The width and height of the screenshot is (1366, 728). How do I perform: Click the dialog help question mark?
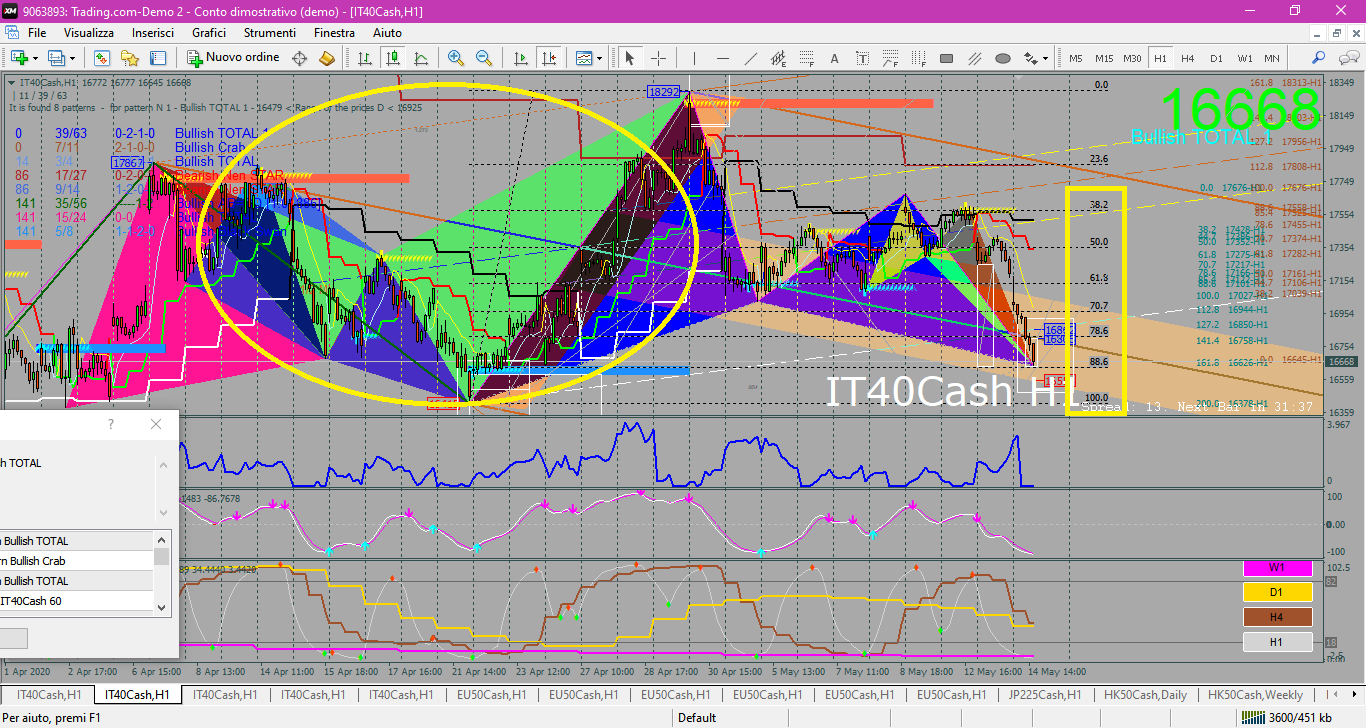pos(111,424)
